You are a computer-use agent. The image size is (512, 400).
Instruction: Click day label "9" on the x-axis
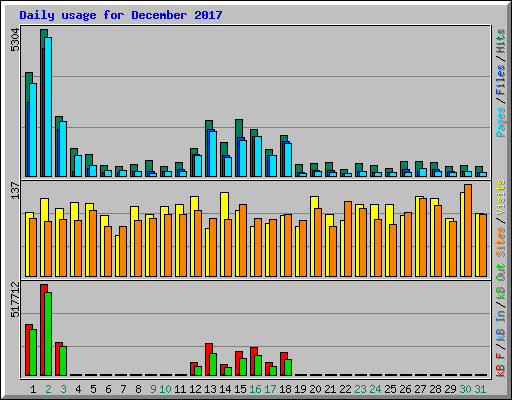(x=153, y=389)
